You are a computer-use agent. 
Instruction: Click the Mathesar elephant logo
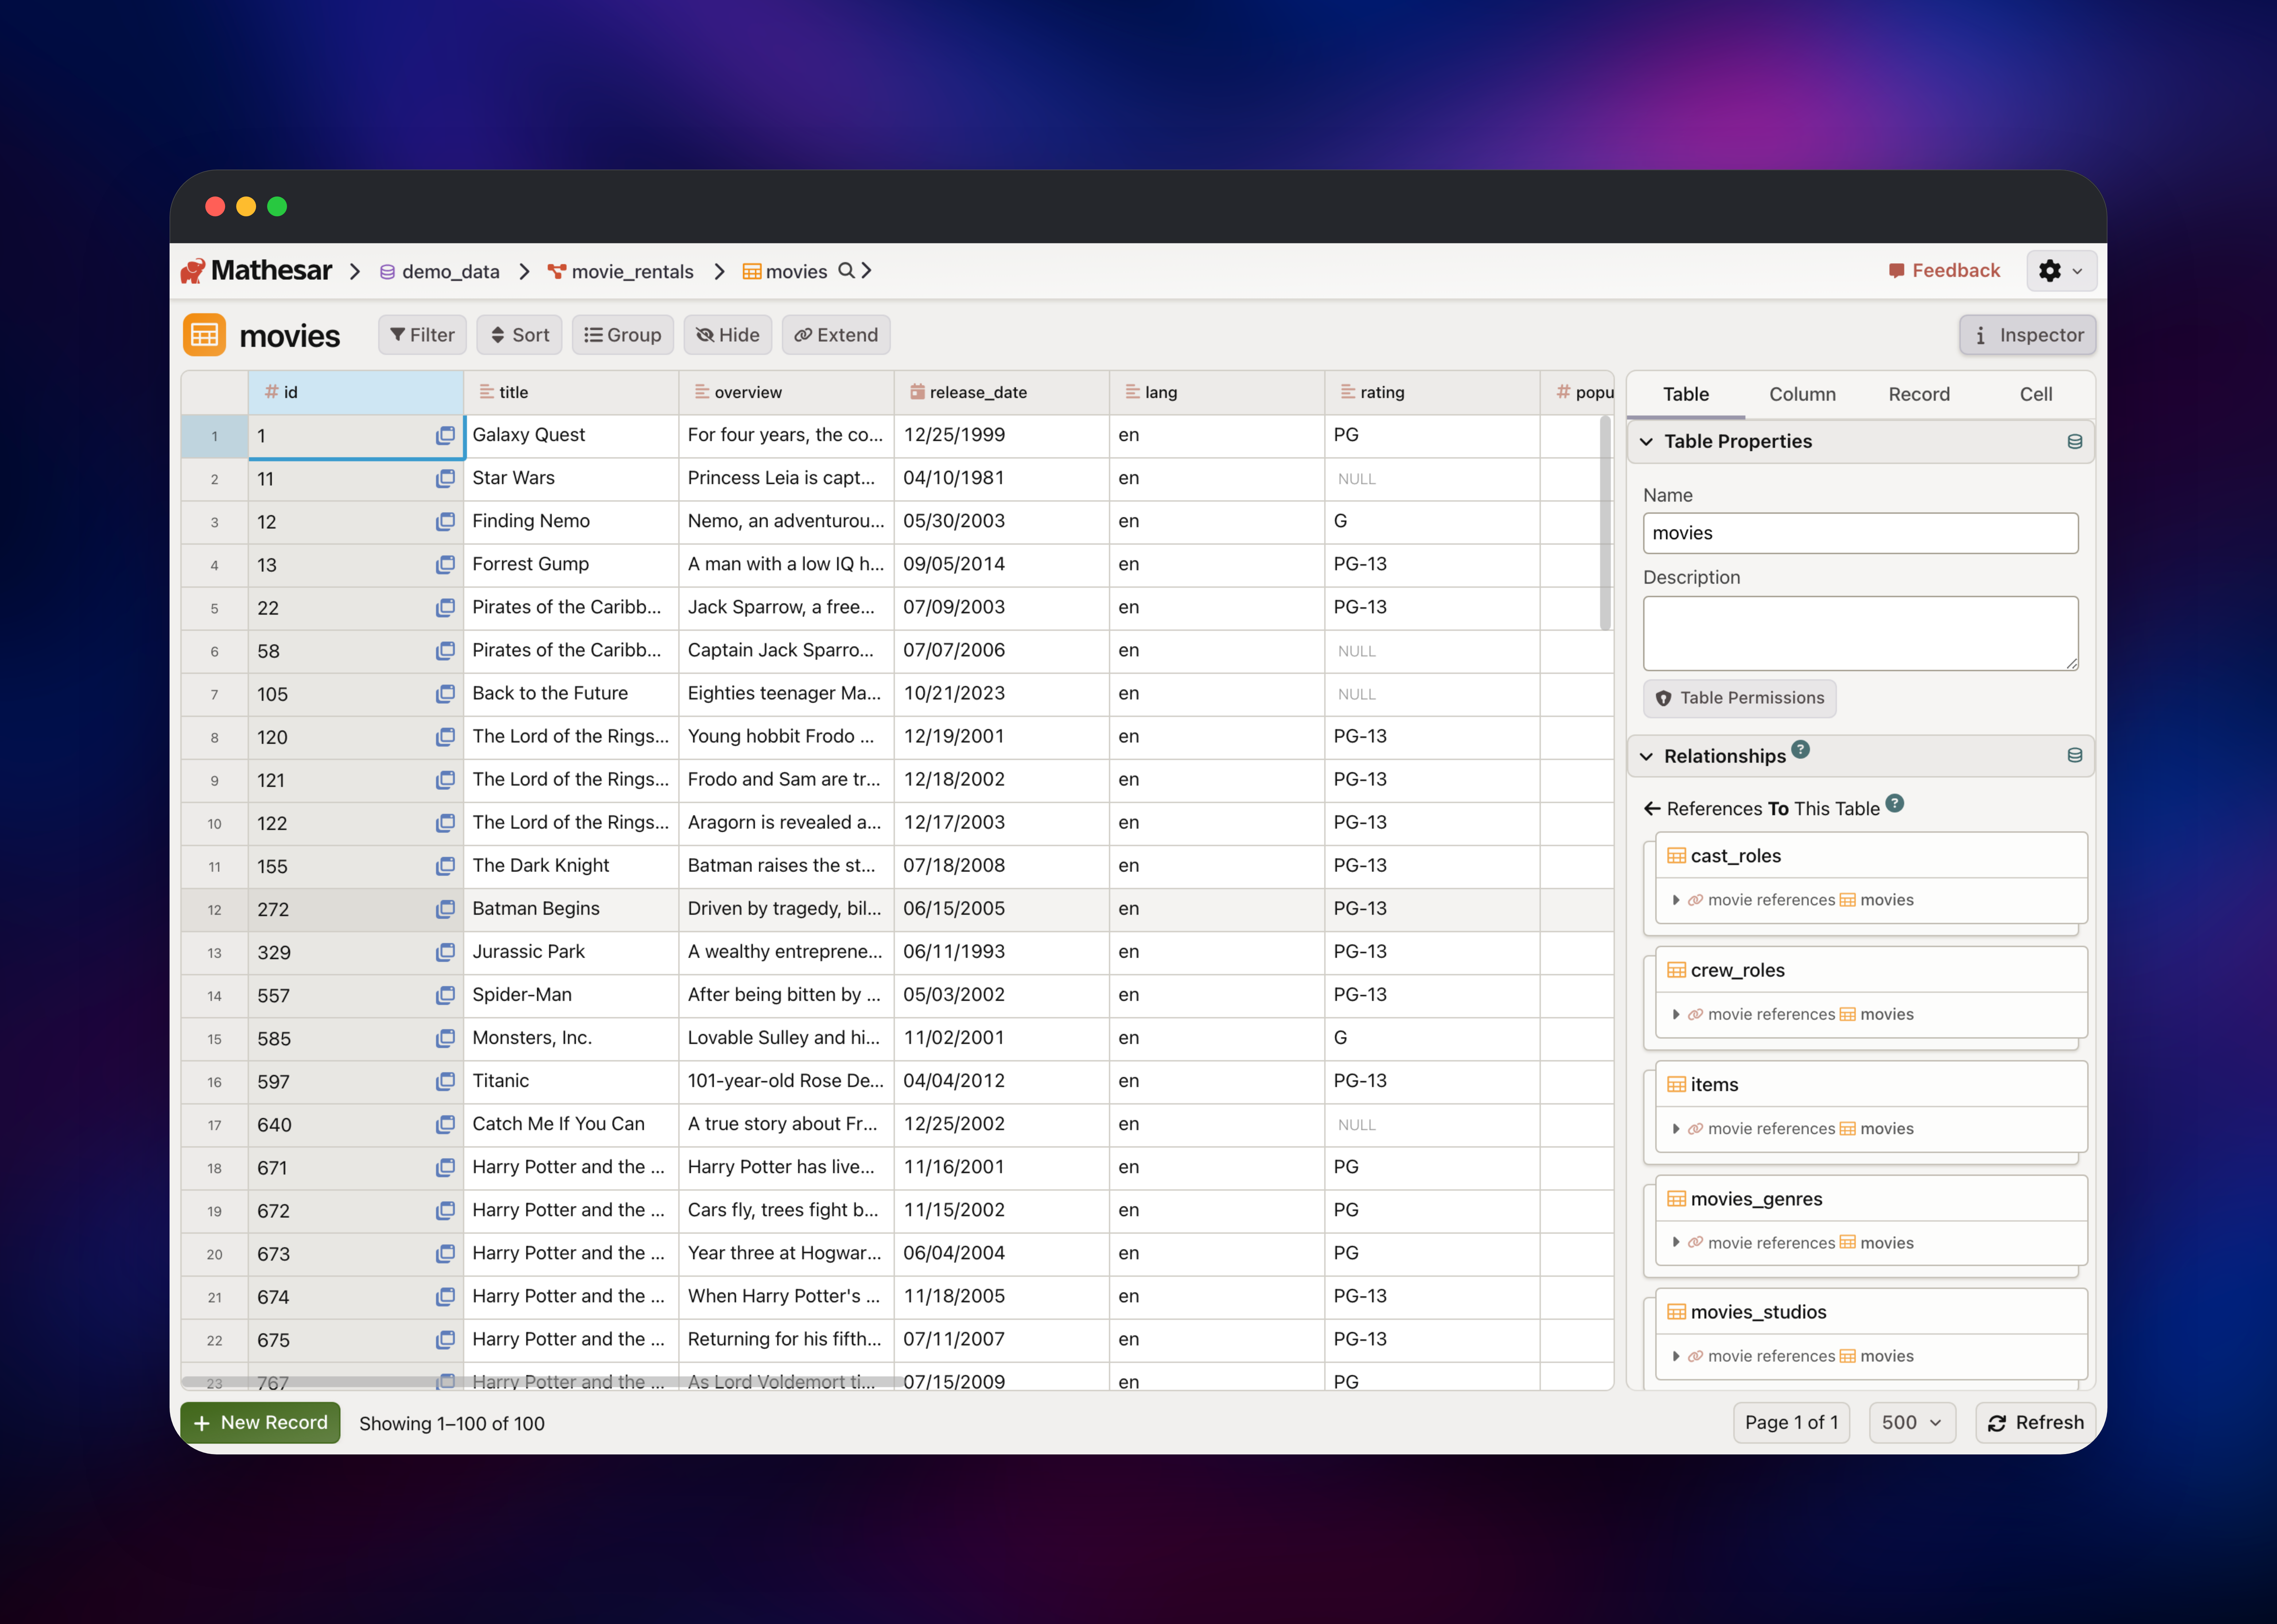(x=193, y=271)
